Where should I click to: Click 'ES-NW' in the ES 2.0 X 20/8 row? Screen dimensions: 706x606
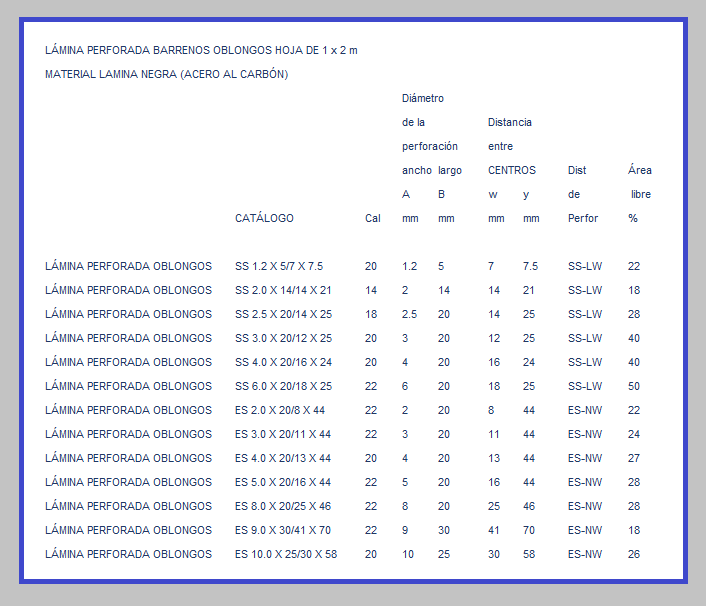(x=585, y=410)
